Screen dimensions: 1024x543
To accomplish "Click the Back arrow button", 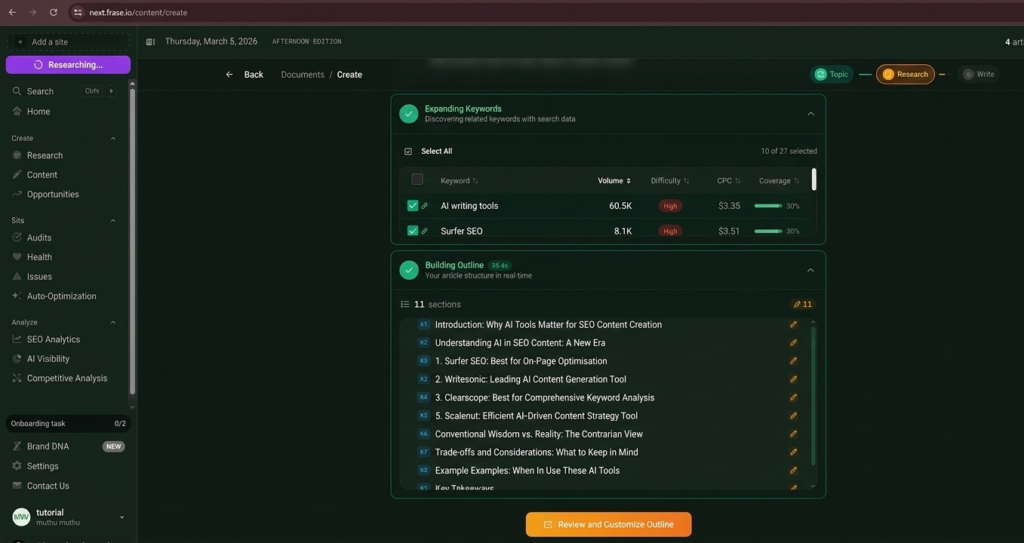I will [244, 74].
